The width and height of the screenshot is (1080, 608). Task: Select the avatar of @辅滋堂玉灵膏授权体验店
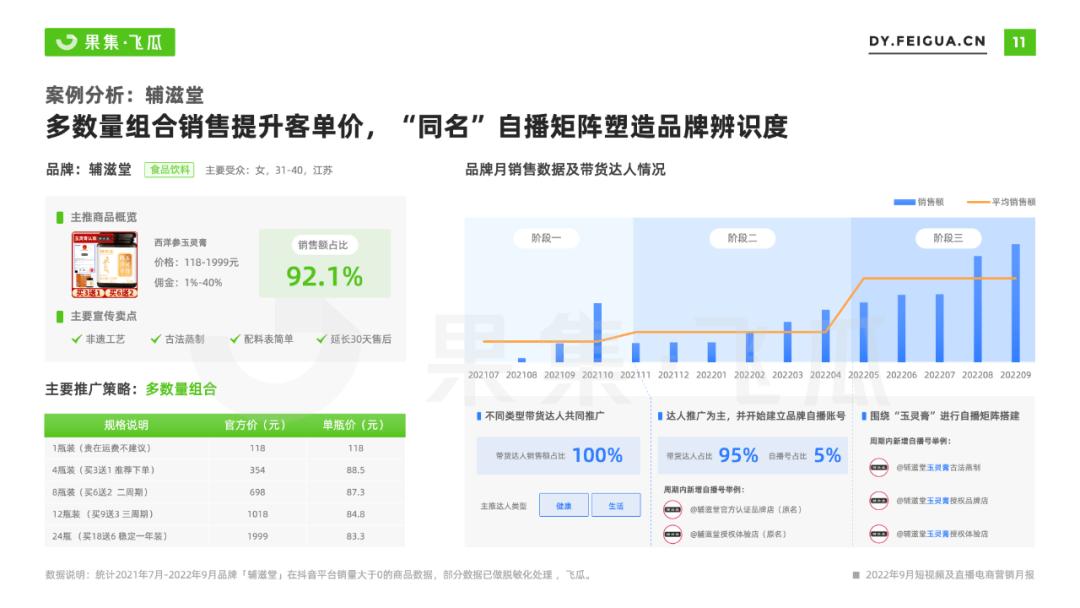coord(879,534)
